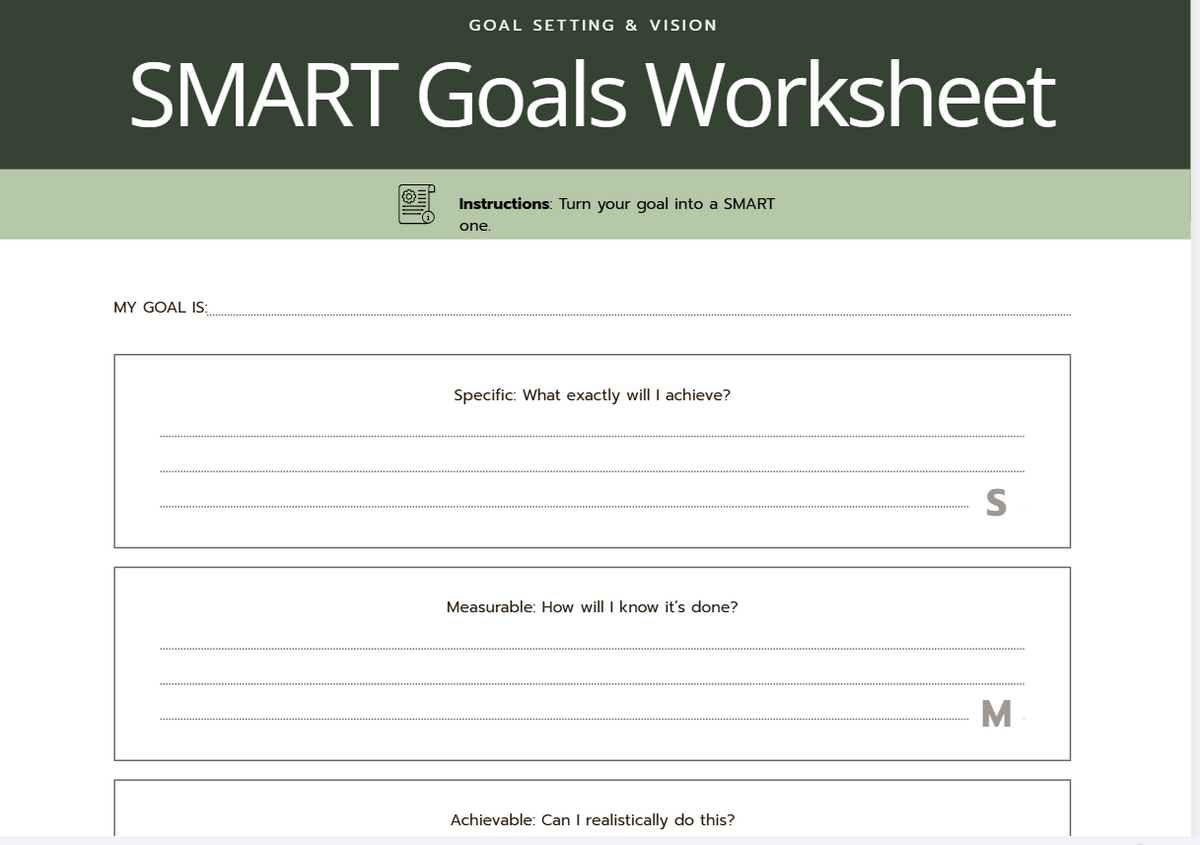Click "Achievable: Can I realistically do this?" heading
Viewport: 1200px width, 845px height.
593,820
